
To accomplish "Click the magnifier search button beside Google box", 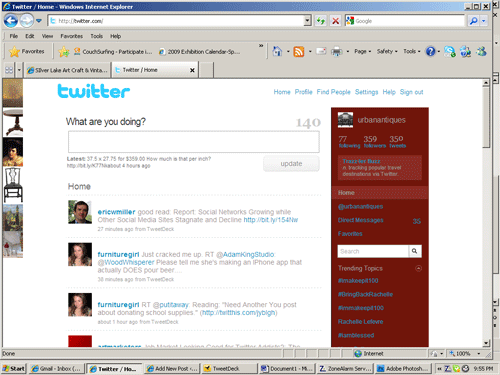I will click(473, 21).
